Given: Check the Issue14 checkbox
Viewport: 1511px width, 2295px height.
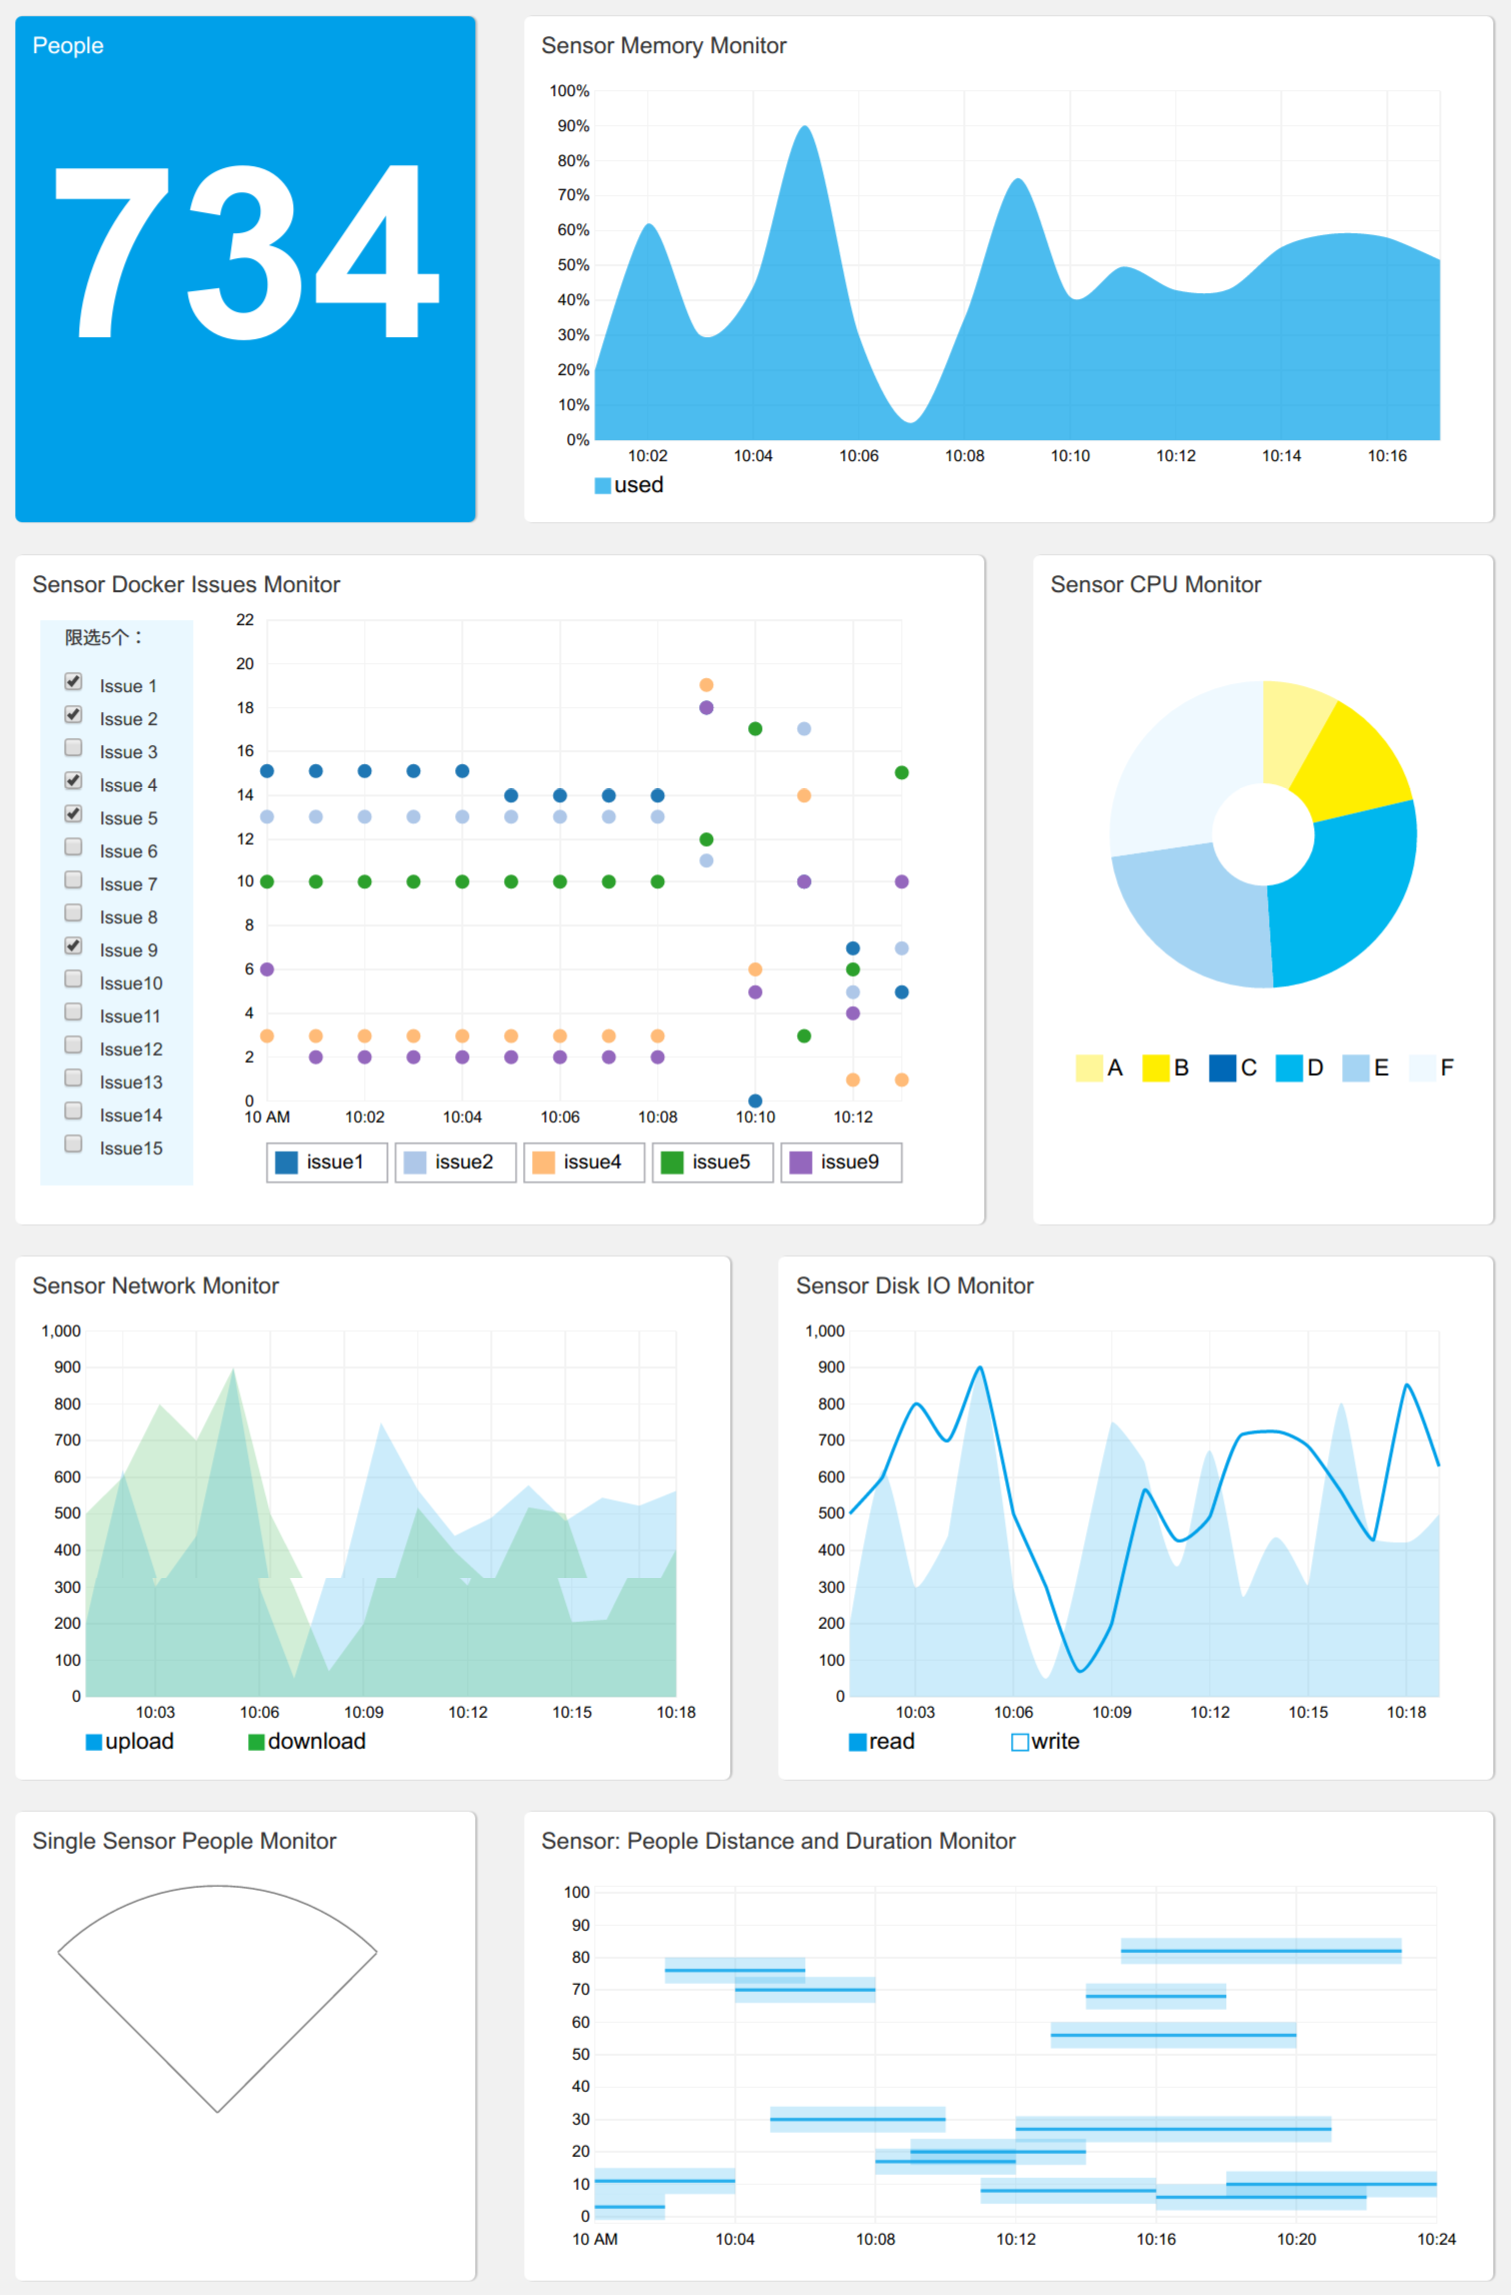Looking at the screenshot, I should (x=73, y=1111).
